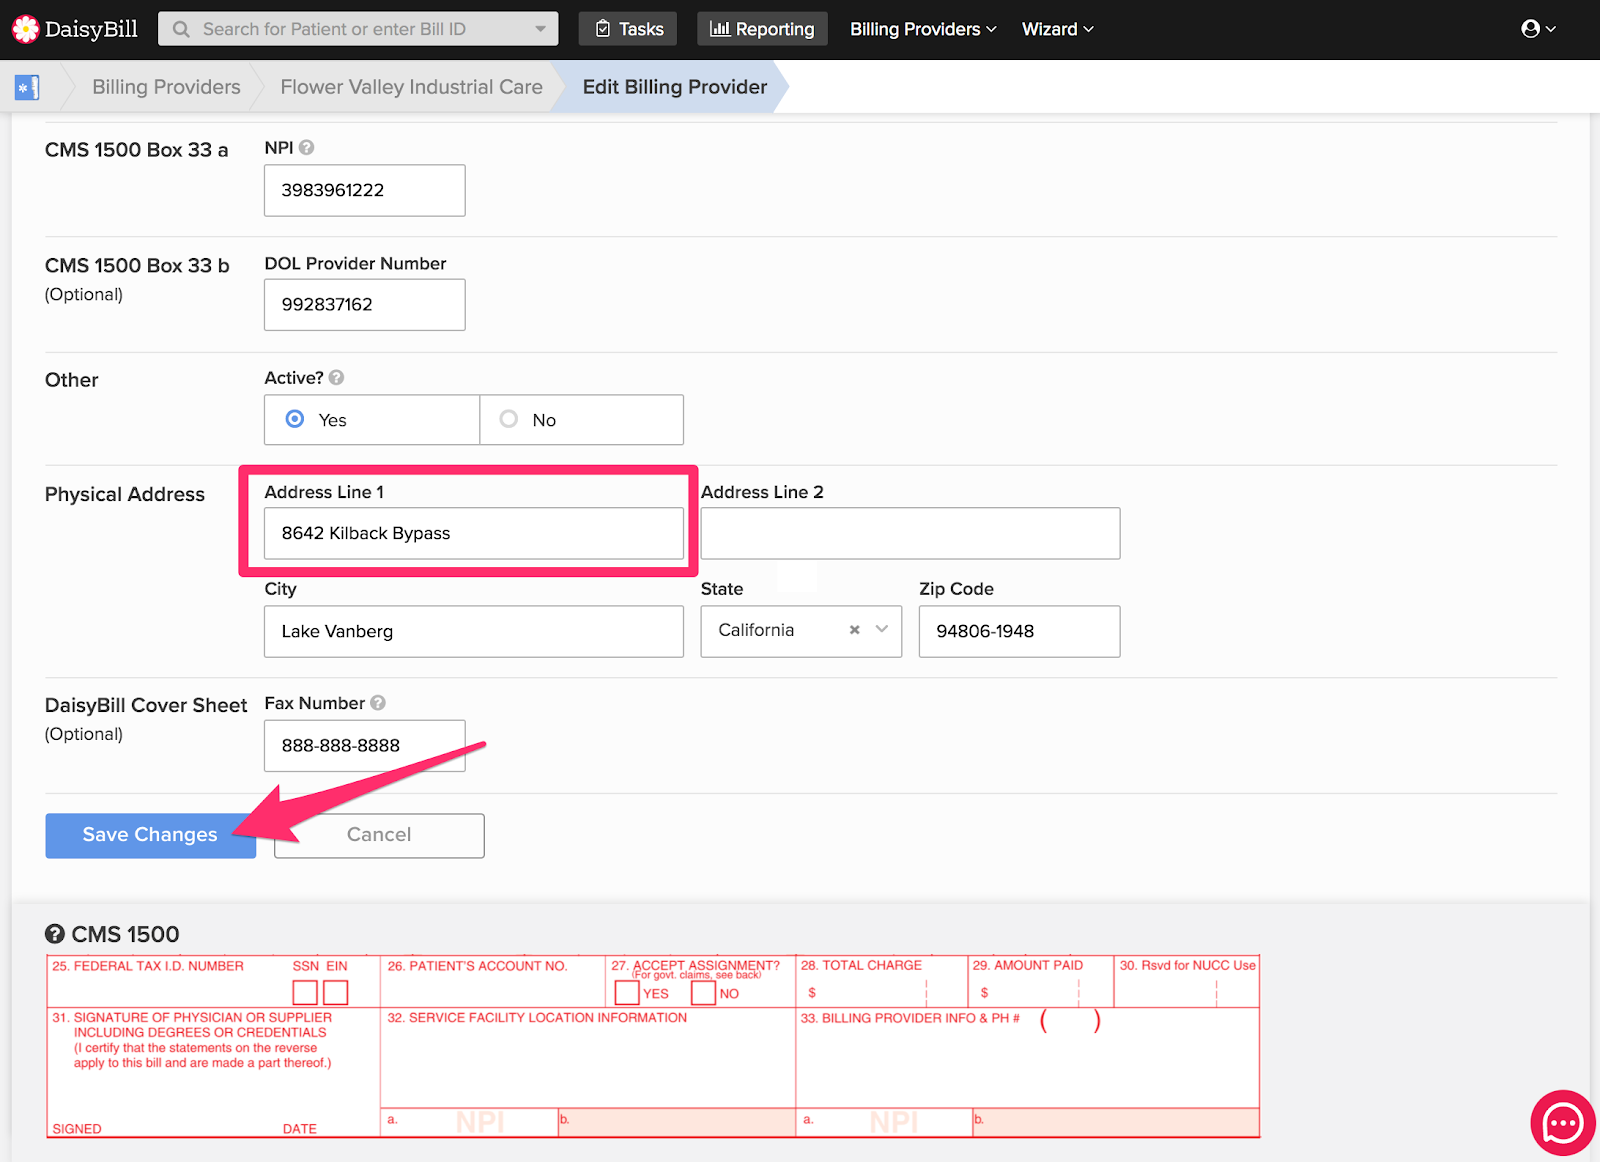Click the patient or Bill ID search box
Screen dimensions: 1600x1162
tap(358, 29)
